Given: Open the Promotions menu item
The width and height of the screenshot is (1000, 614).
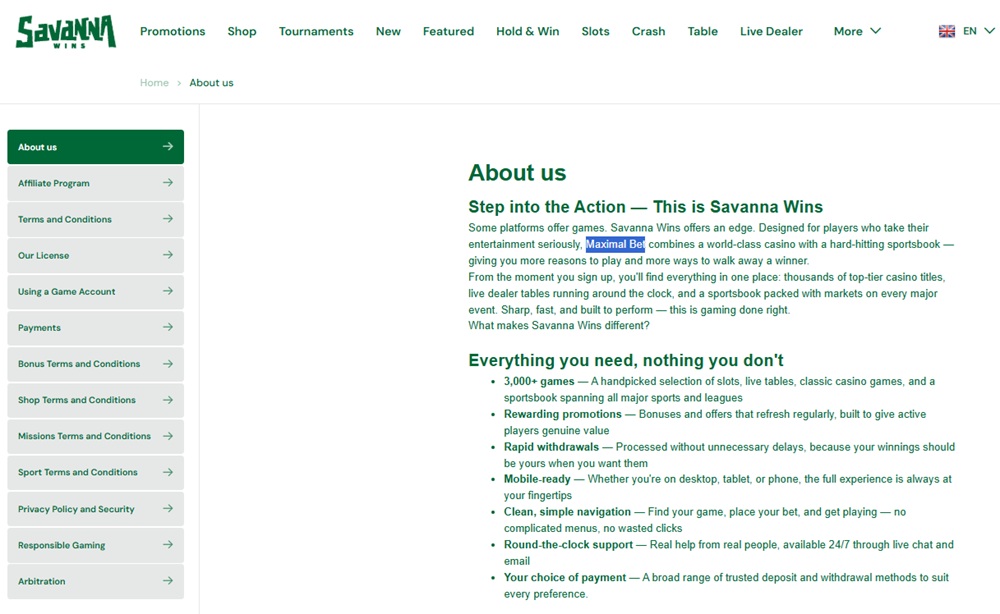Looking at the screenshot, I should pyautogui.click(x=173, y=31).
